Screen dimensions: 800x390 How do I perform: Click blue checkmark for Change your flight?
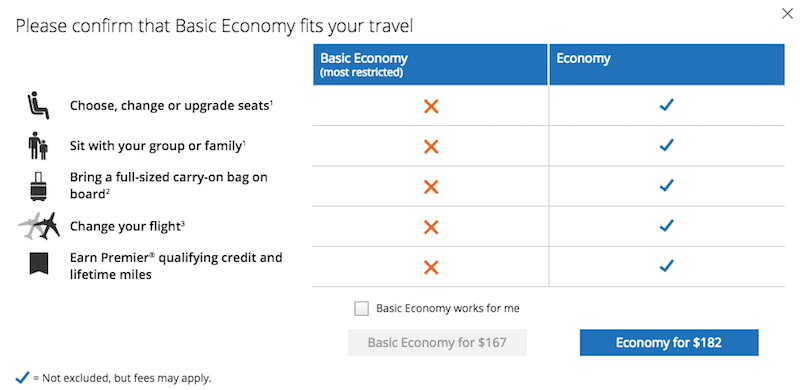666,226
